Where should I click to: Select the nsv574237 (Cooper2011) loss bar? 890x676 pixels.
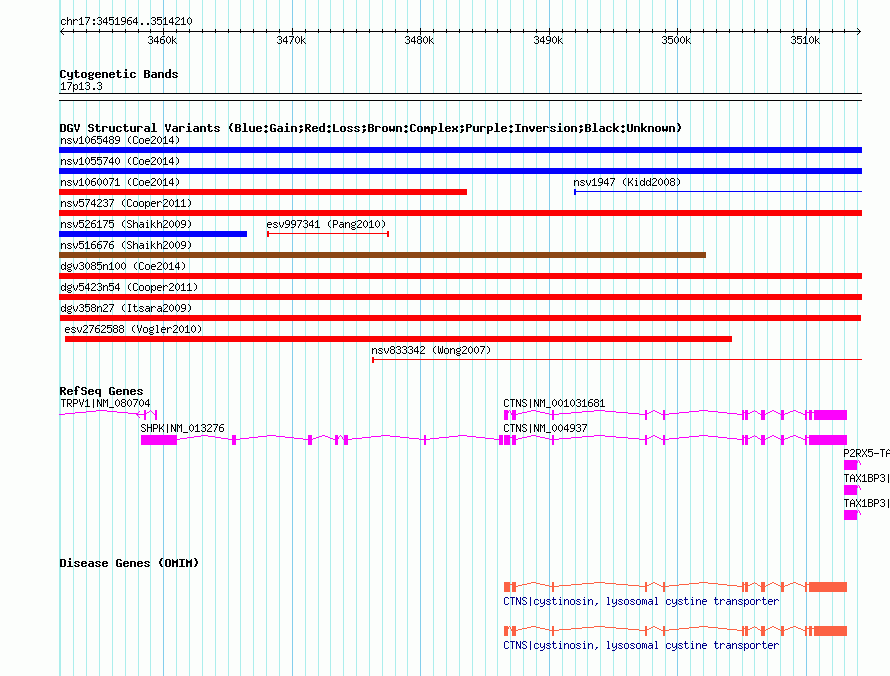[x=460, y=213]
